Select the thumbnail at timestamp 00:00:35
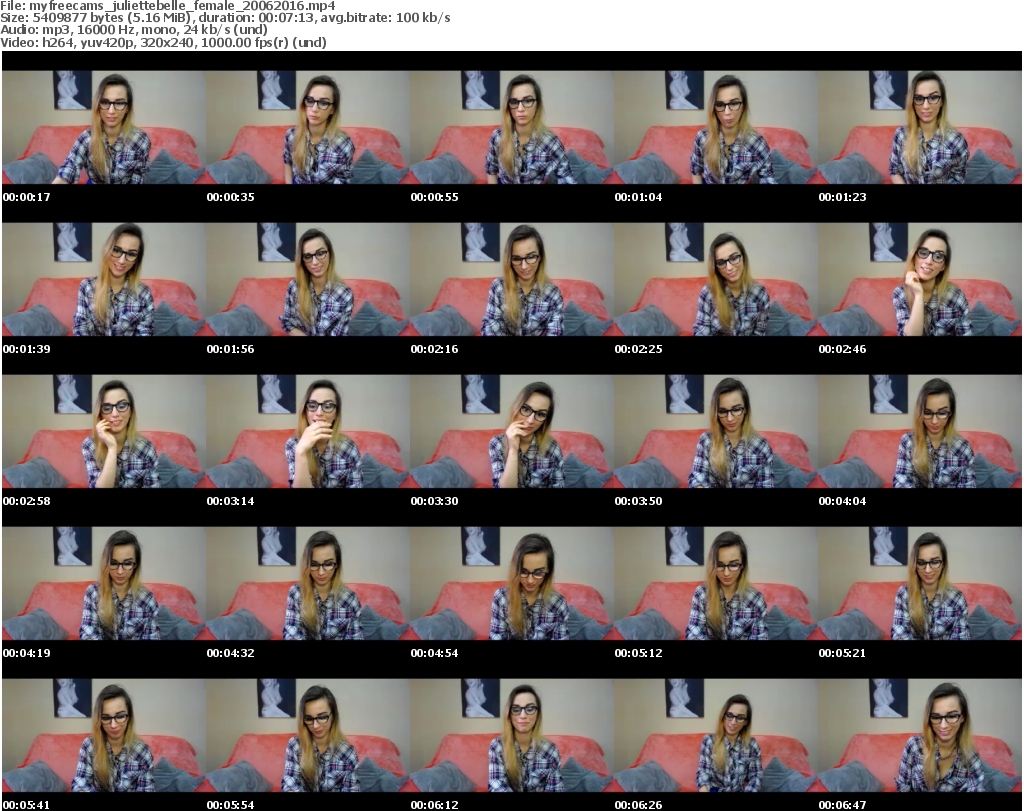 pyautogui.click(x=308, y=127)
